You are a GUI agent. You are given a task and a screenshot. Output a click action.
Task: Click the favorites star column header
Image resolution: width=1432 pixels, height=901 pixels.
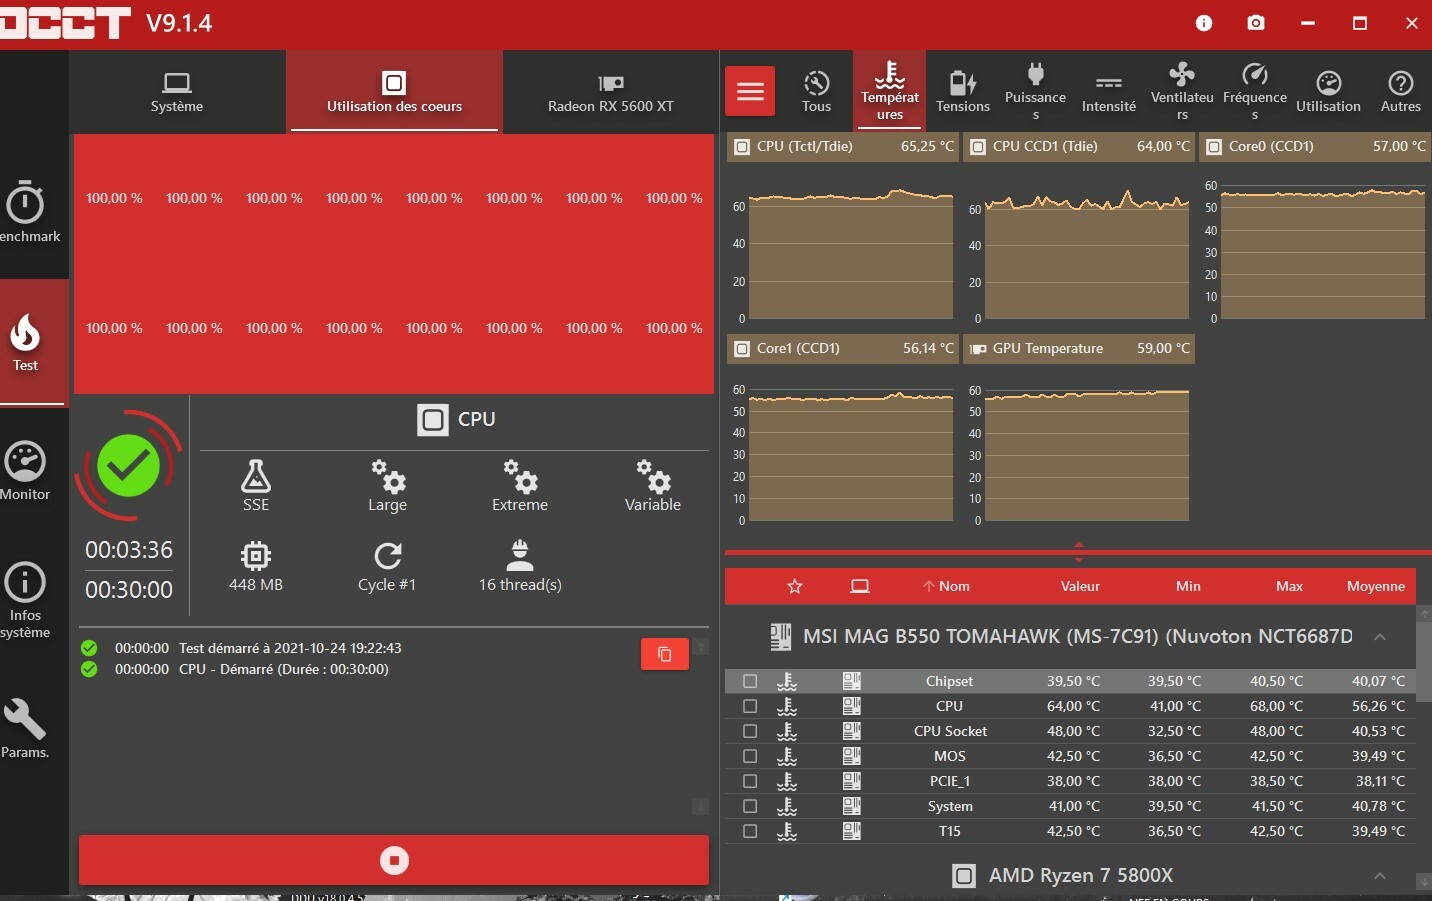point(795,586)
